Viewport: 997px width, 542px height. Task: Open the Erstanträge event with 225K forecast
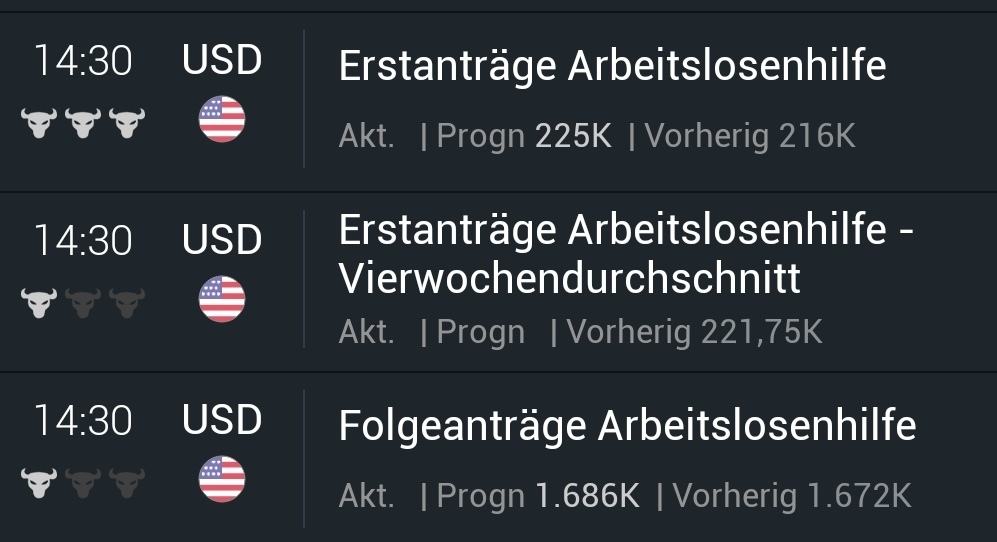click(x=612, y=66)
